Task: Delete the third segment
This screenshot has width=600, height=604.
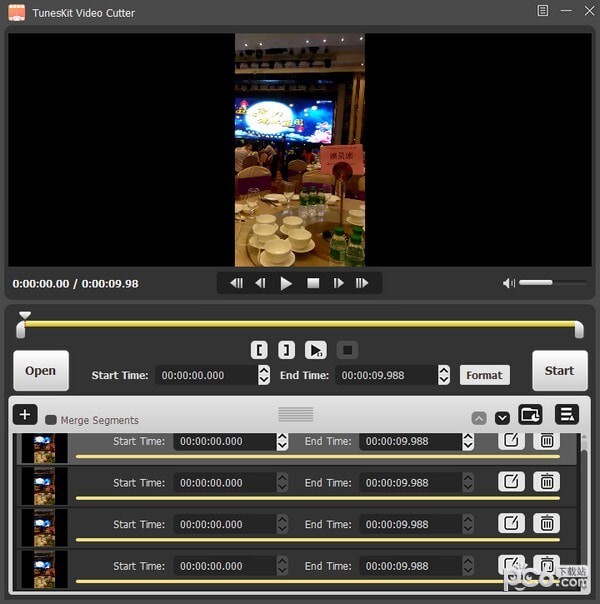Action: [546, 523]
